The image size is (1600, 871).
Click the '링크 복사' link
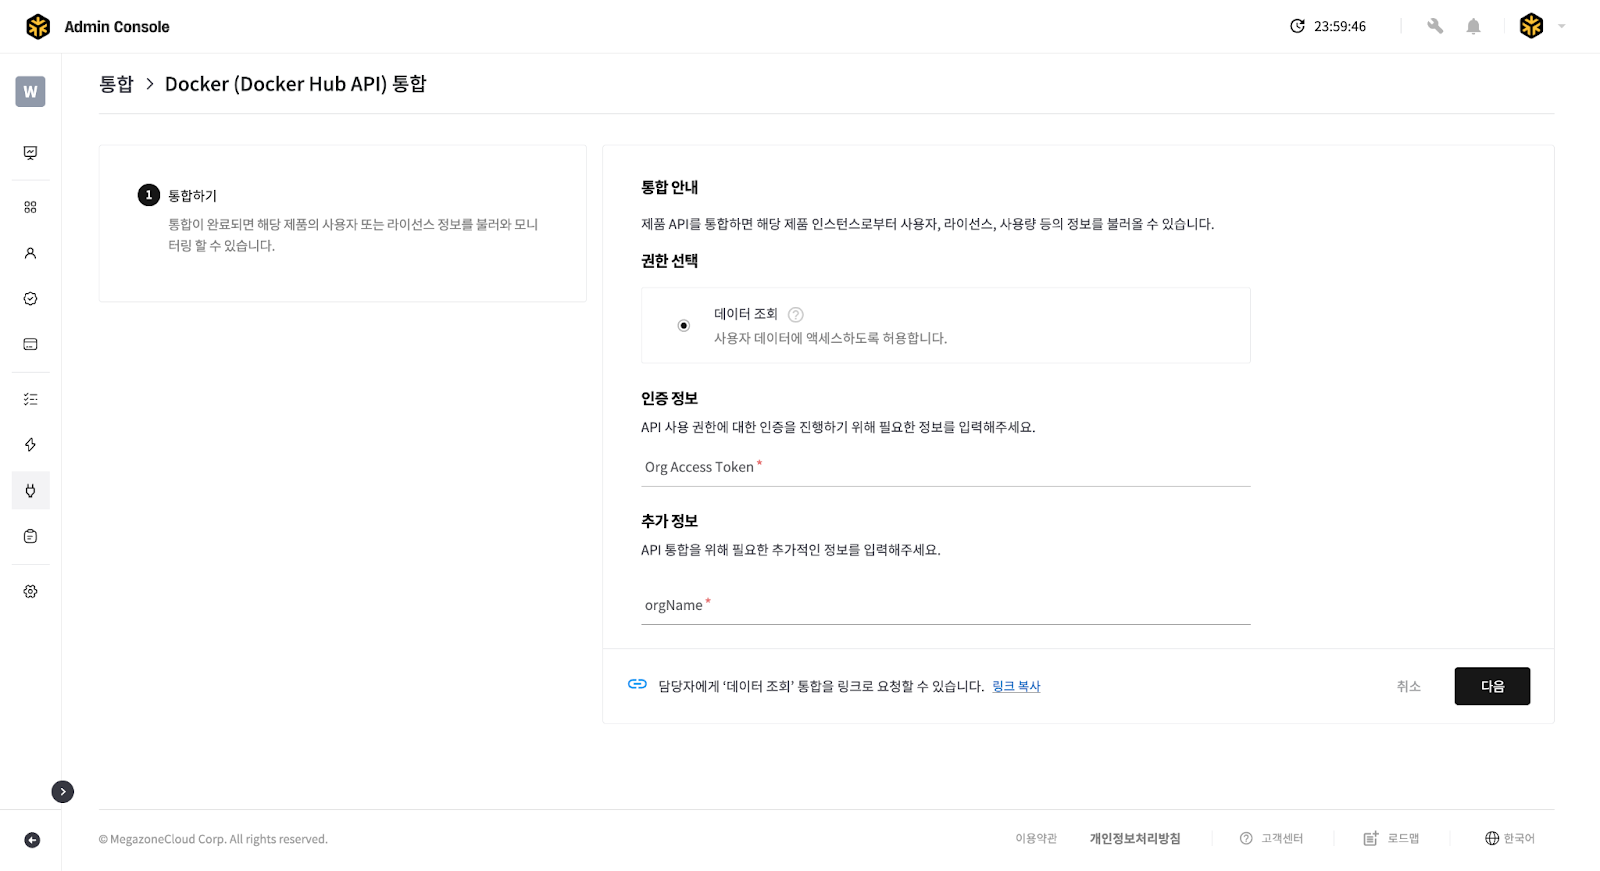(1016, 687)
